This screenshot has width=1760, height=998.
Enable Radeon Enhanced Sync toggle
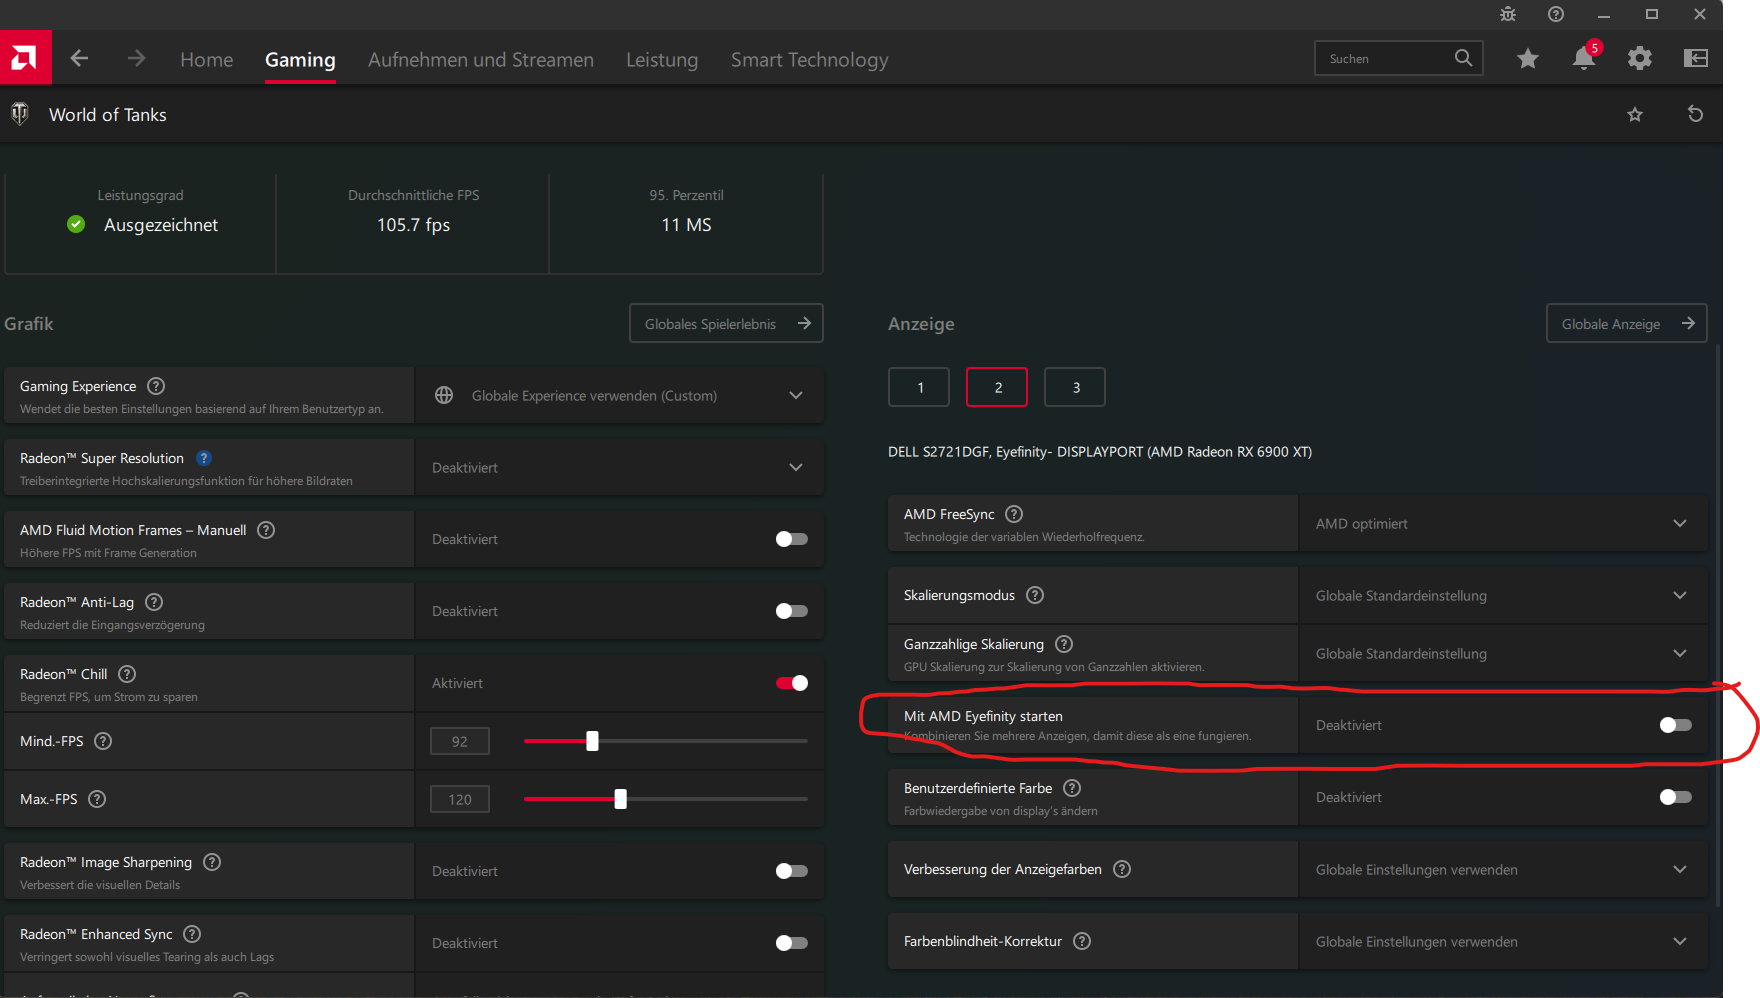791,943
